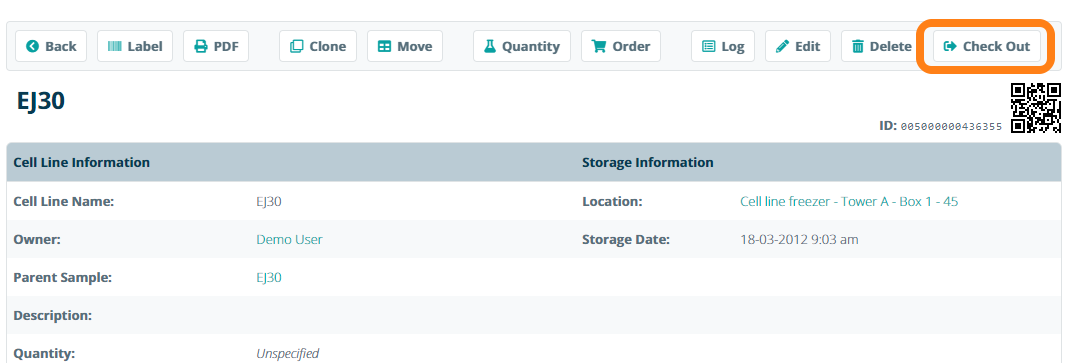View the sample Log history
The width and height of the screenshot is (1073, 363).
click(723, 47)
